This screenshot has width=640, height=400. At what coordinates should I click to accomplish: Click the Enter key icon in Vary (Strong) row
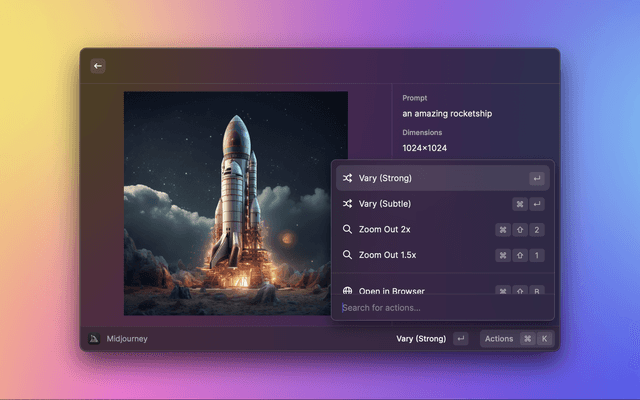click(x=537, y=178)
